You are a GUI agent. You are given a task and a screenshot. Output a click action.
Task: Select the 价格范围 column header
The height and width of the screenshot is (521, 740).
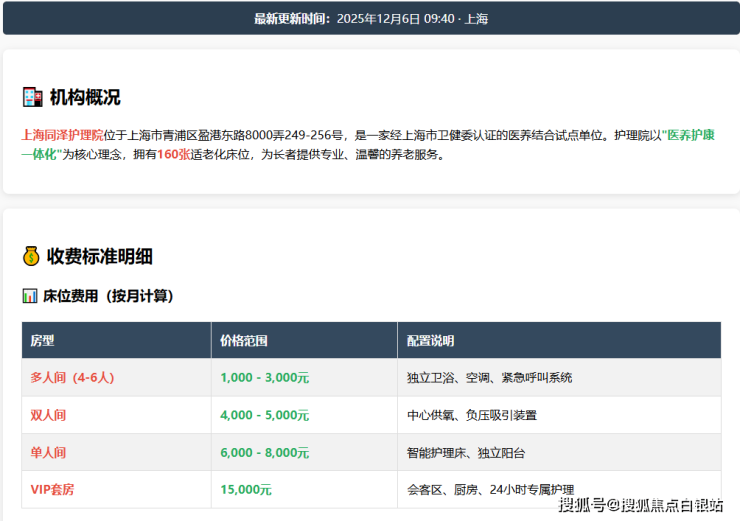coord(244,341)
